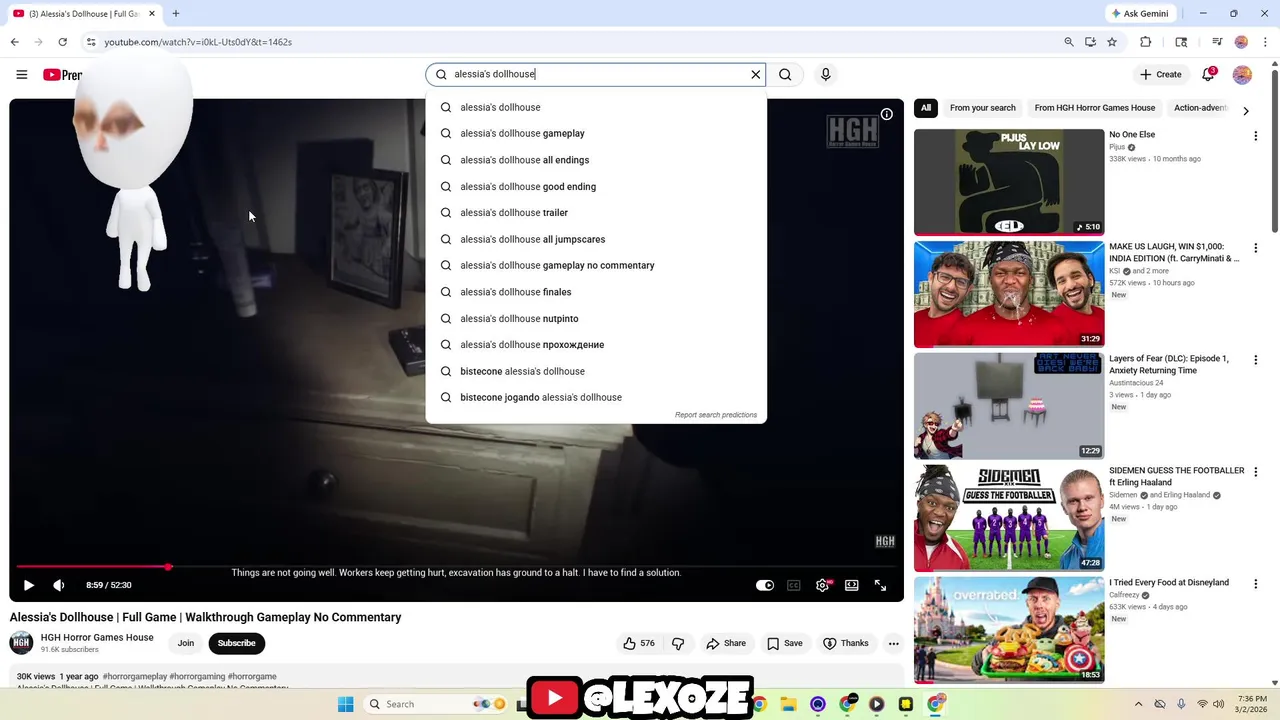Open the Chrome media controls icon
The width and height of the screenshot is (1280, 720).
[1217, 42]
